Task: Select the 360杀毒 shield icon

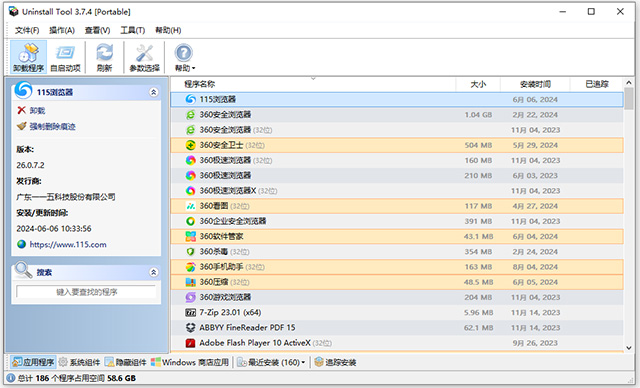Action: (191, 252)
